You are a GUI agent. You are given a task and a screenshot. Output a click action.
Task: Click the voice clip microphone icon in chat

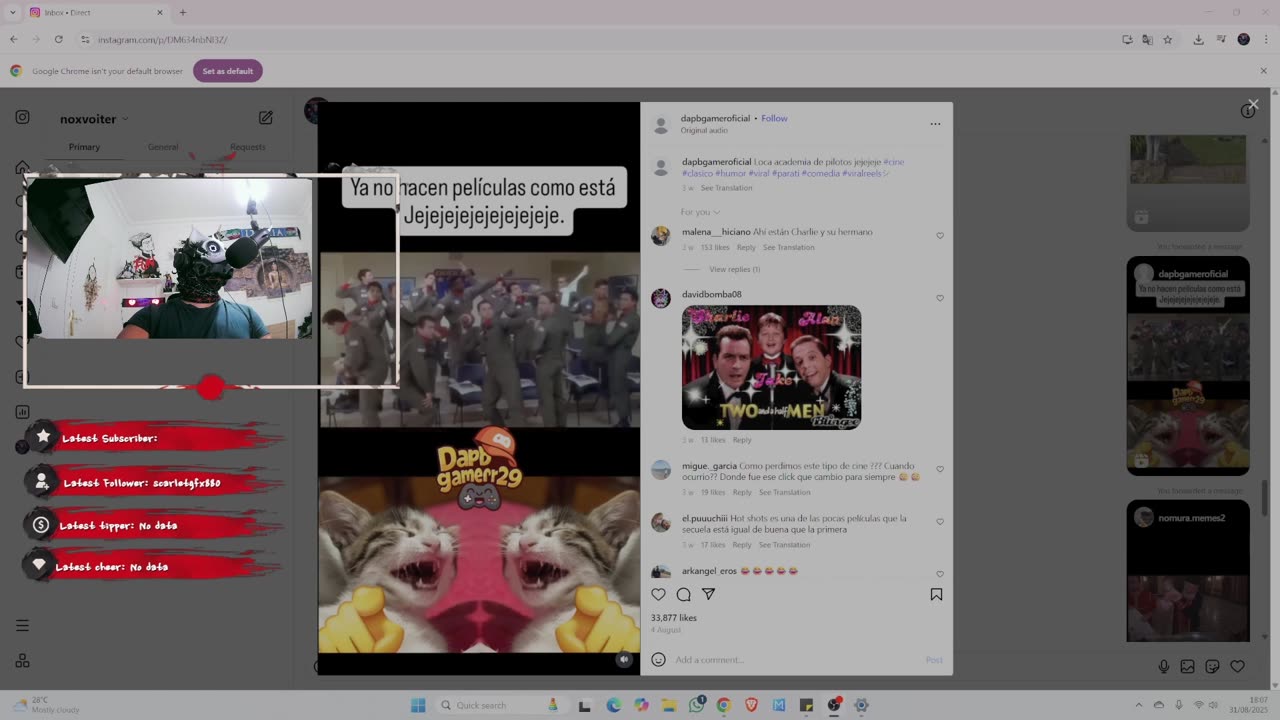click(x=1163, y=667)
